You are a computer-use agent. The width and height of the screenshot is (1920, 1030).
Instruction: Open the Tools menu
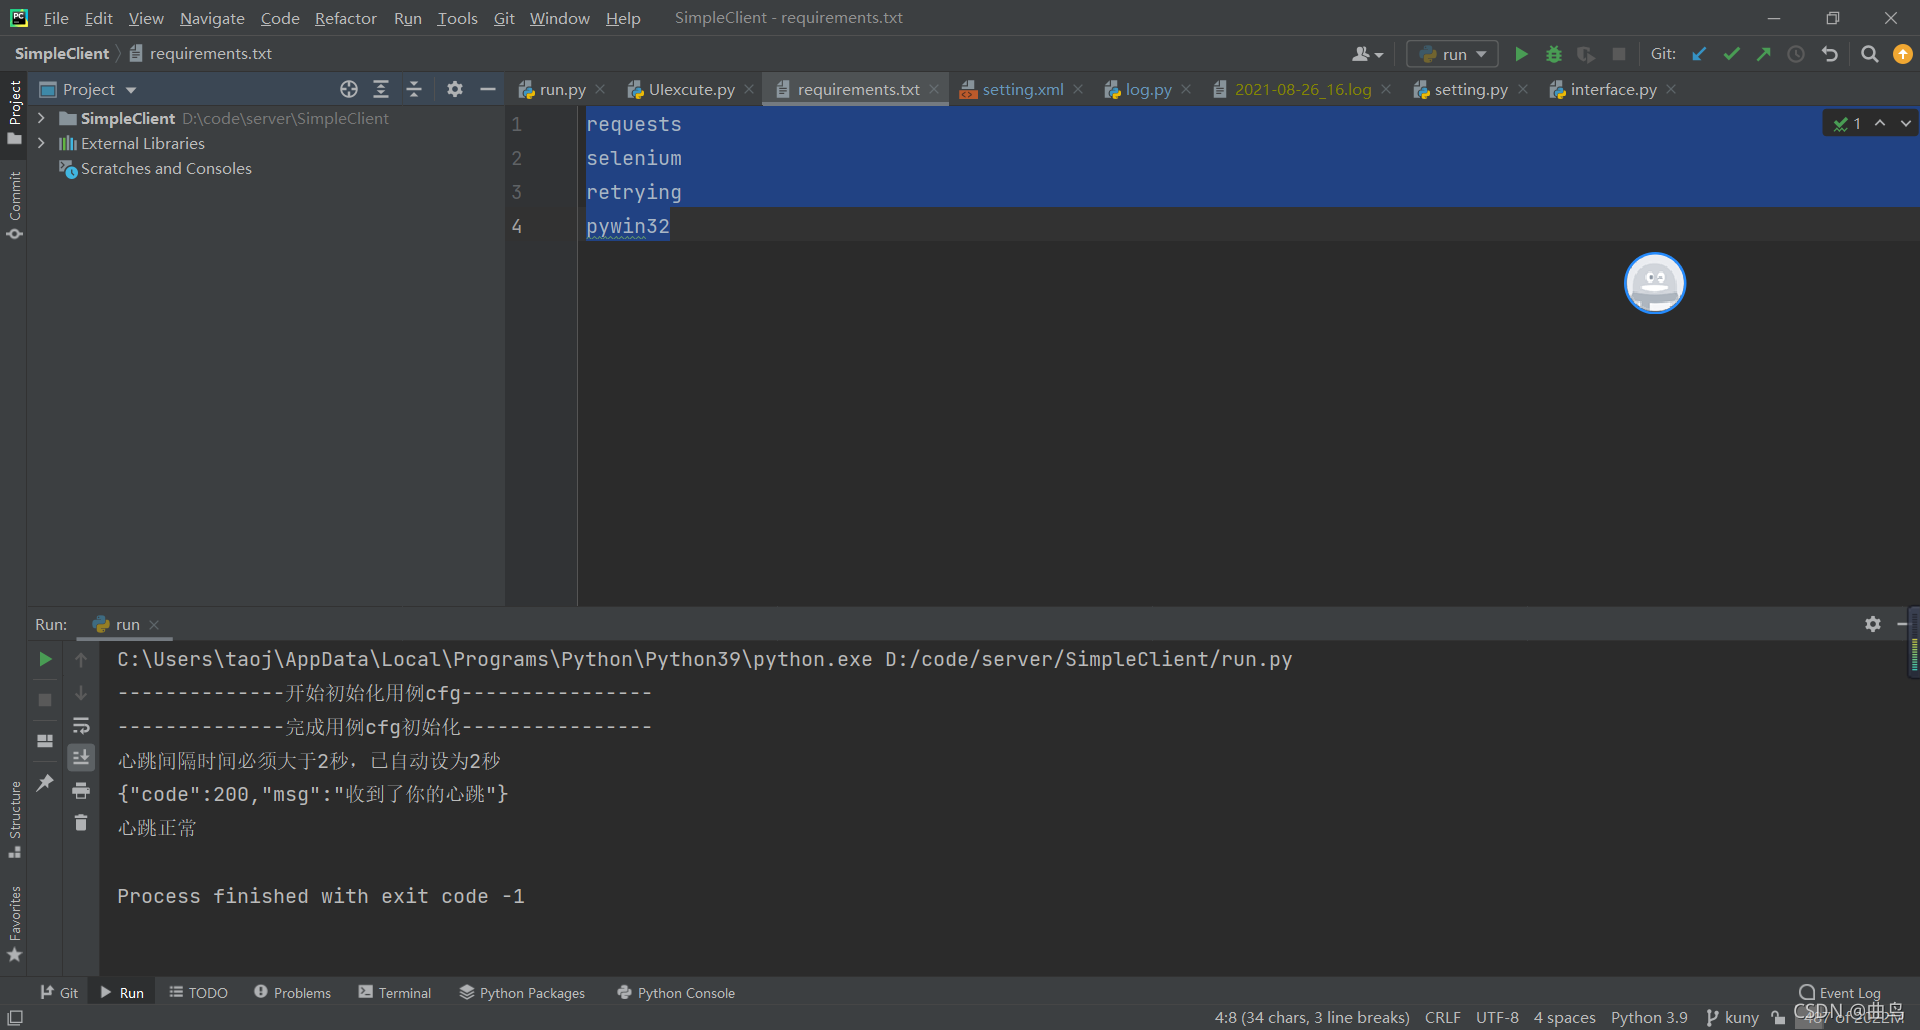[x=457, y=18]
